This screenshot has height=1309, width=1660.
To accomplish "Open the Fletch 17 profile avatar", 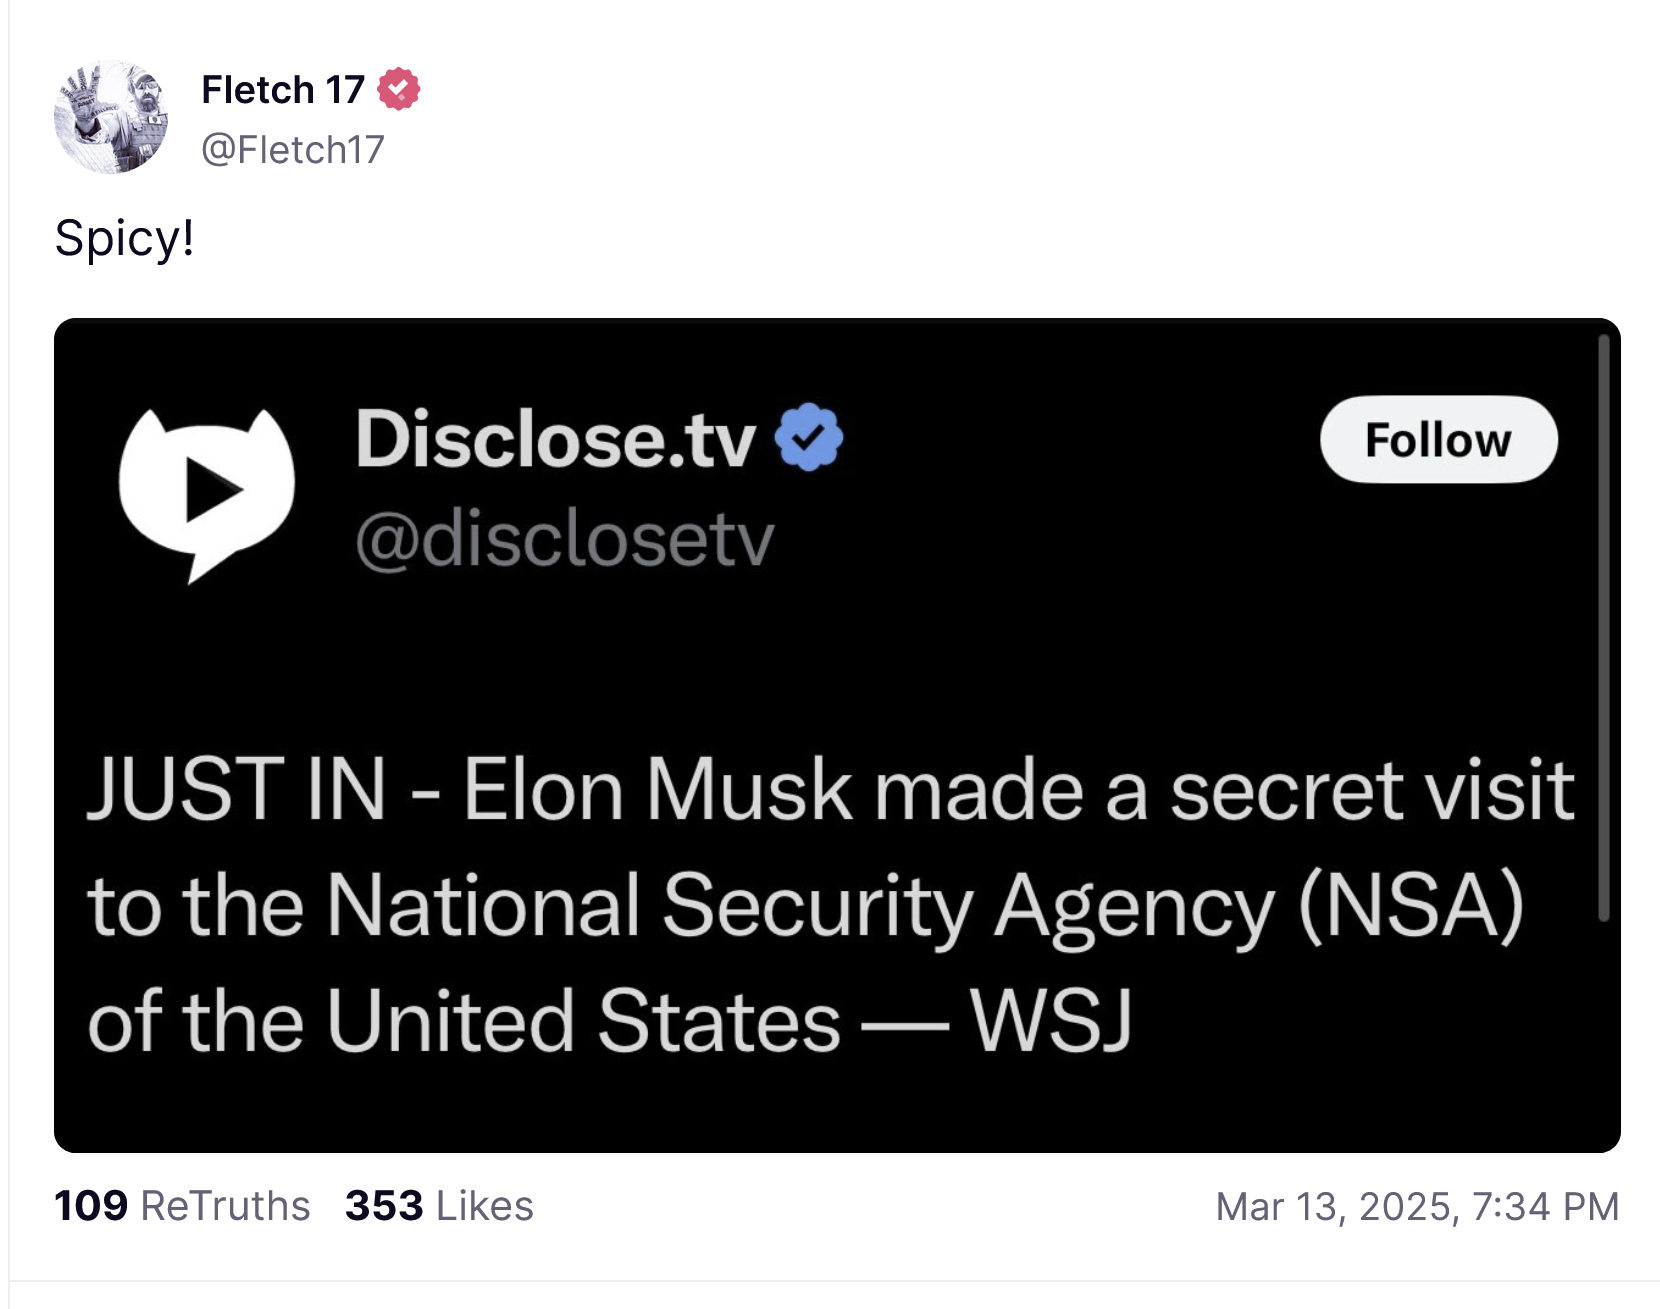I will 111,117.
